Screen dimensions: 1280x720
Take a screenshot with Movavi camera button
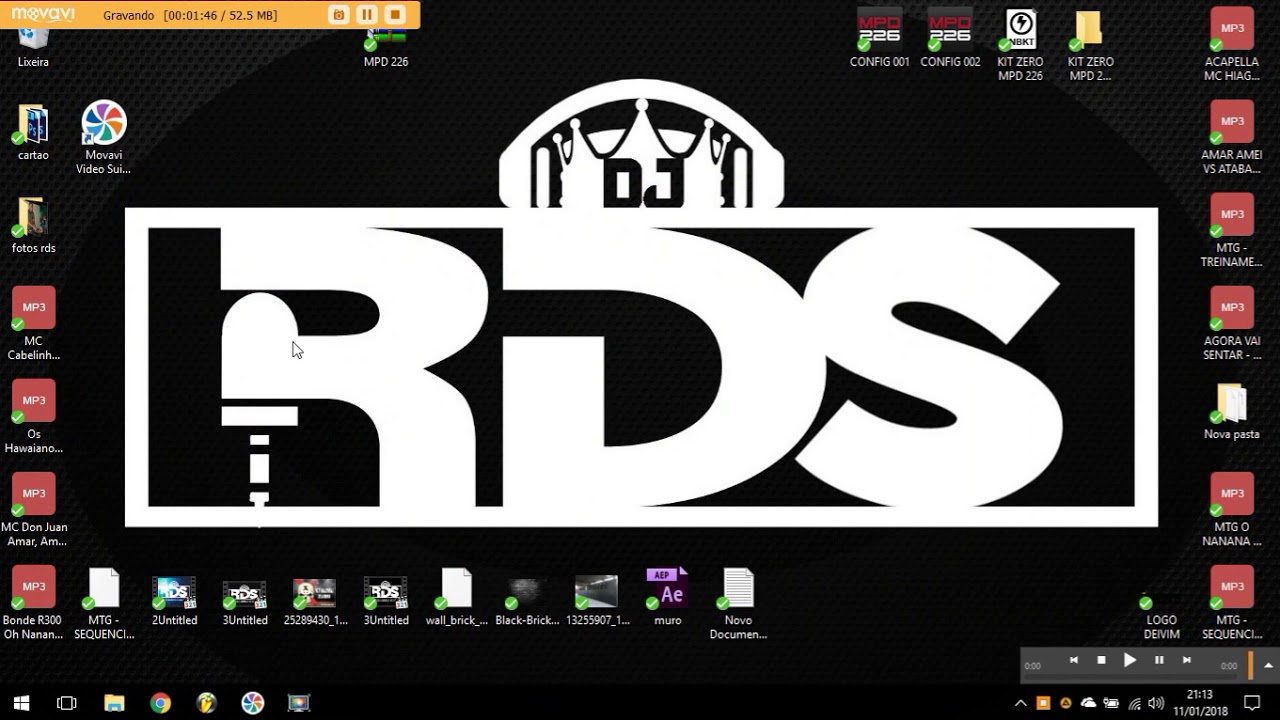point(339,15)
